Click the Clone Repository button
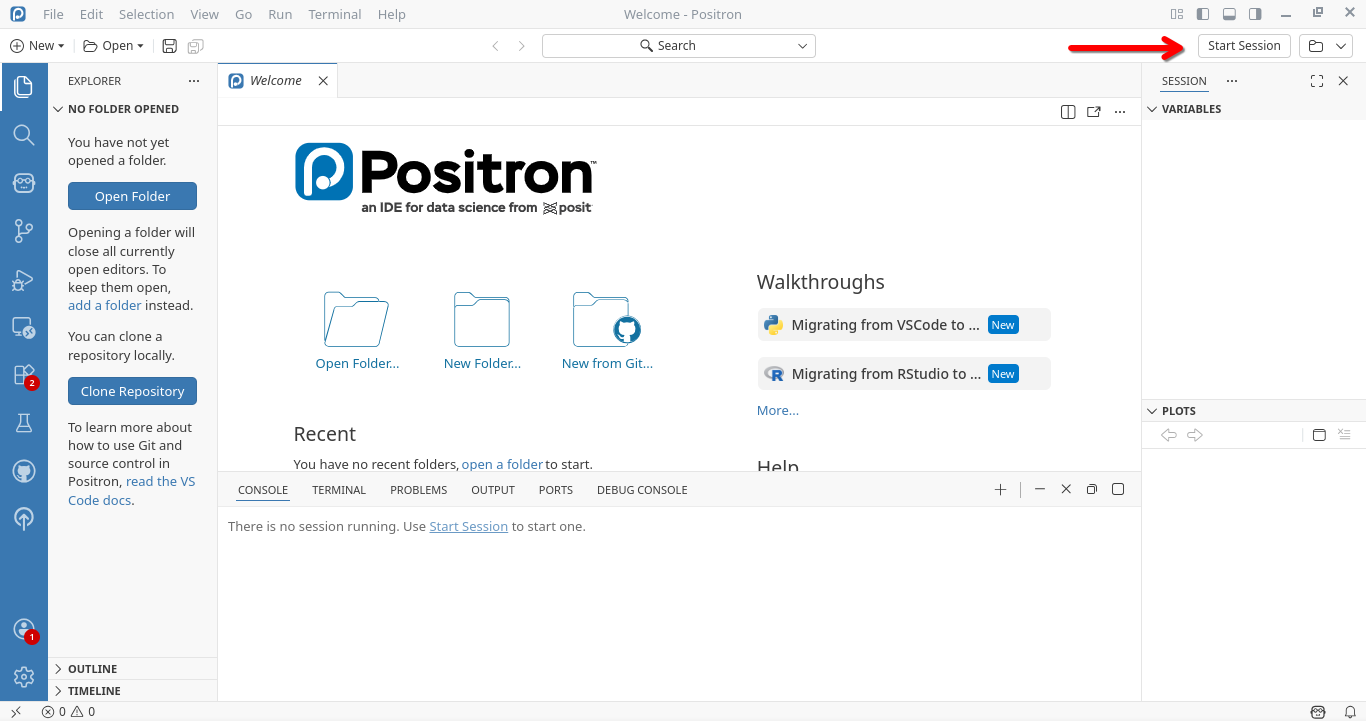The height and width of the screenshot is (721, 1366). 132,391
